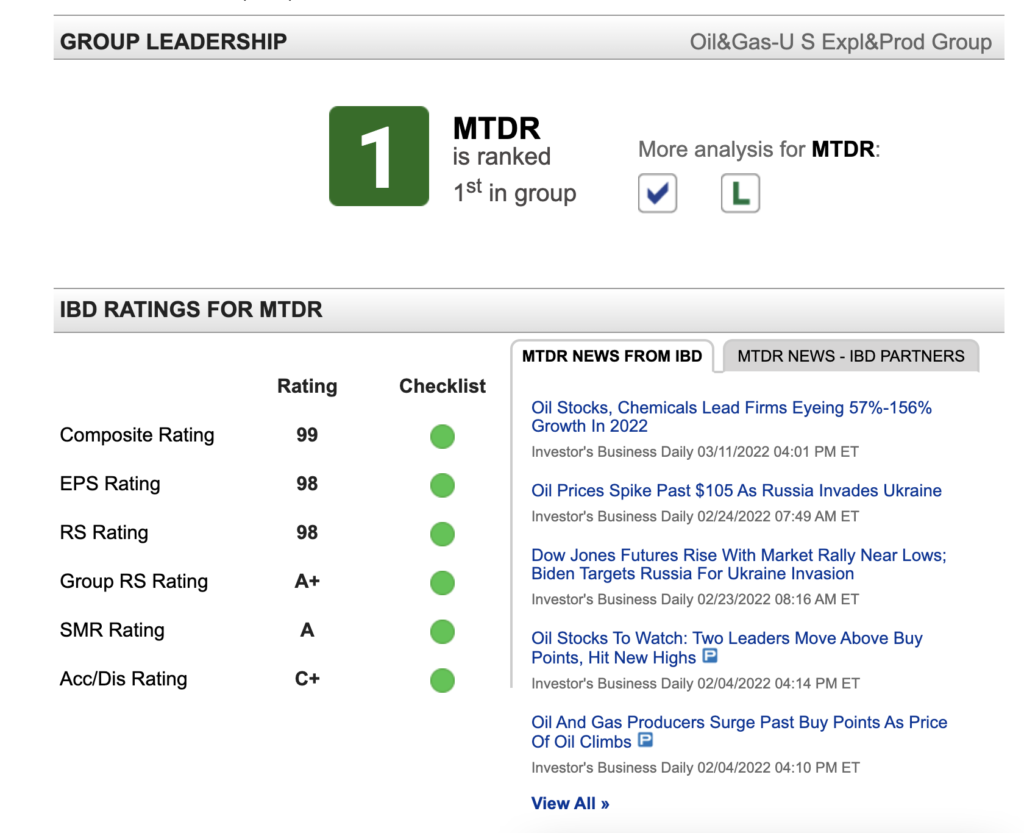Click SMR Rating green checklist dot
Viewport: 1024px width, 833px height.
tap(442, 631)
